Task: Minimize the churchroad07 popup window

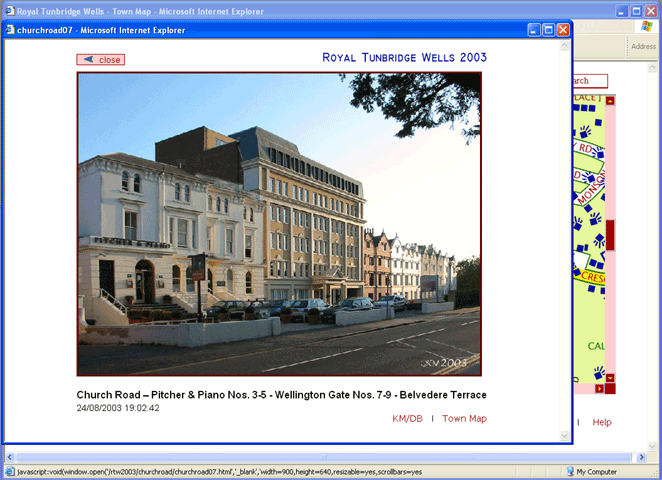Action: pos(533,30)
